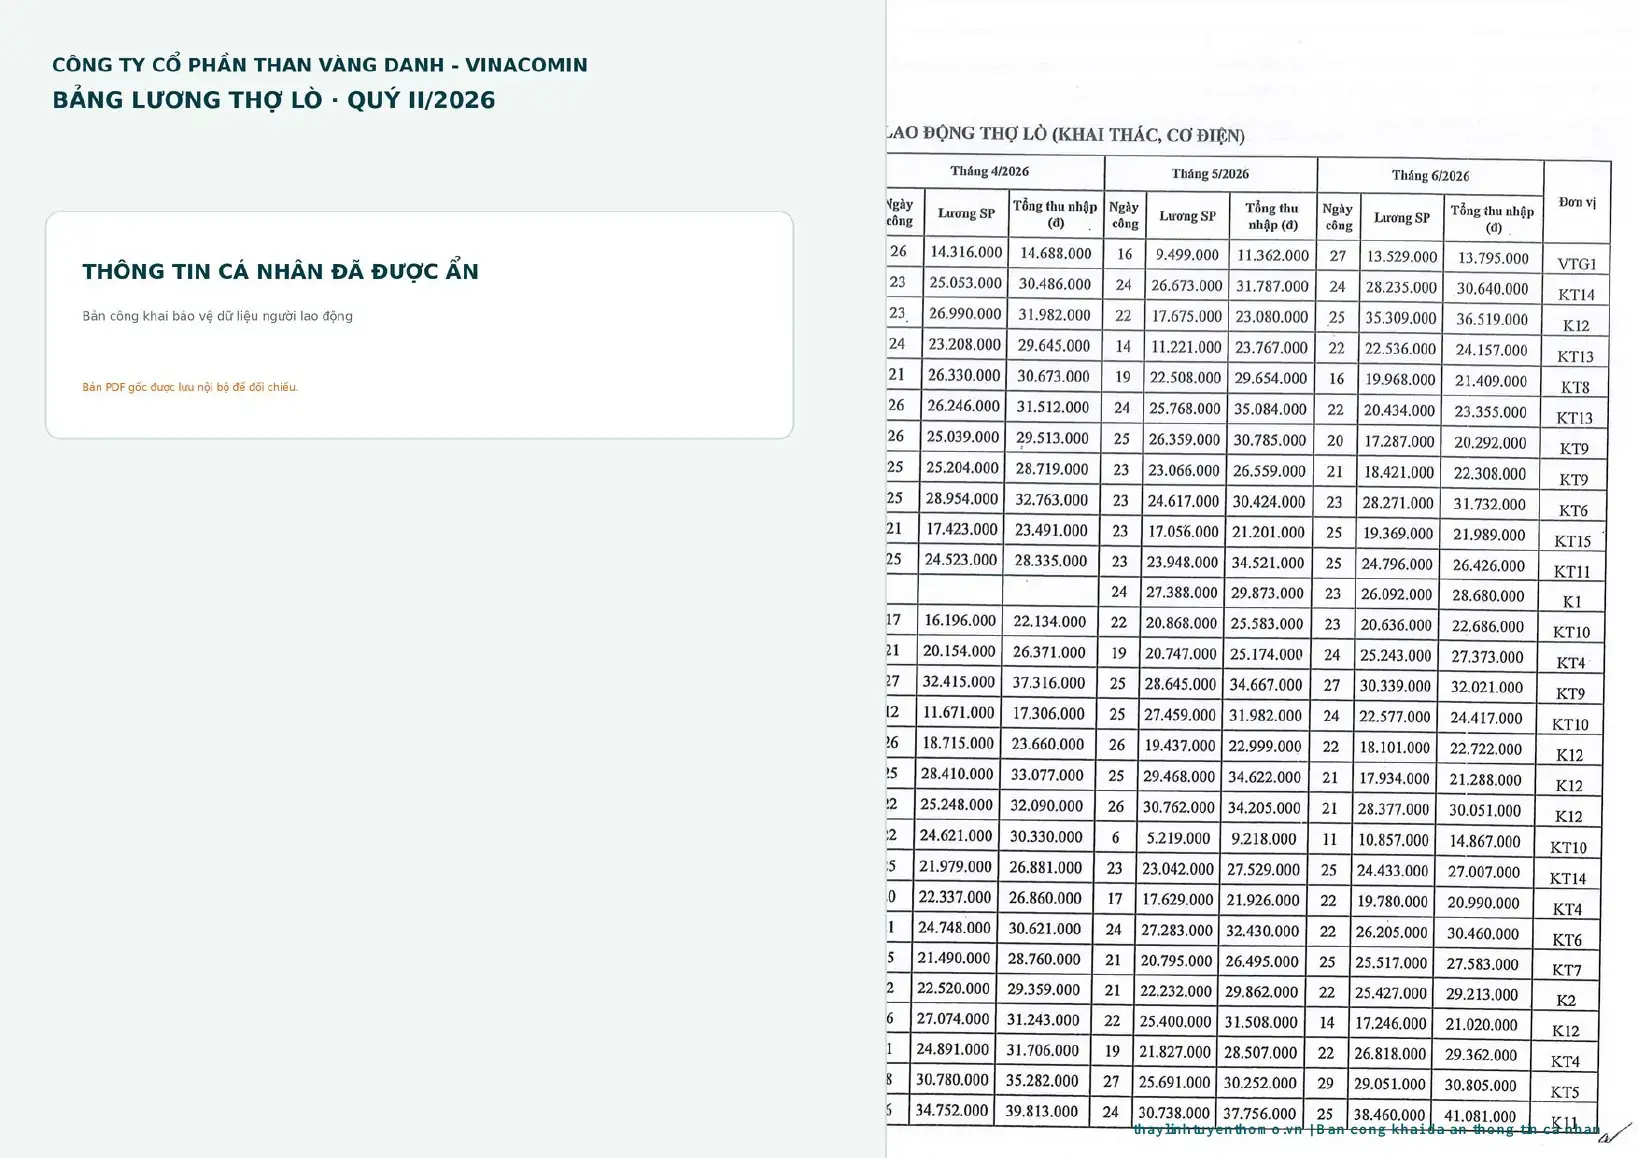Viewport: 1638px width, 1158px height.
Task: Click the May income "35.084.000"
Action: click(x=1270, y=409)
